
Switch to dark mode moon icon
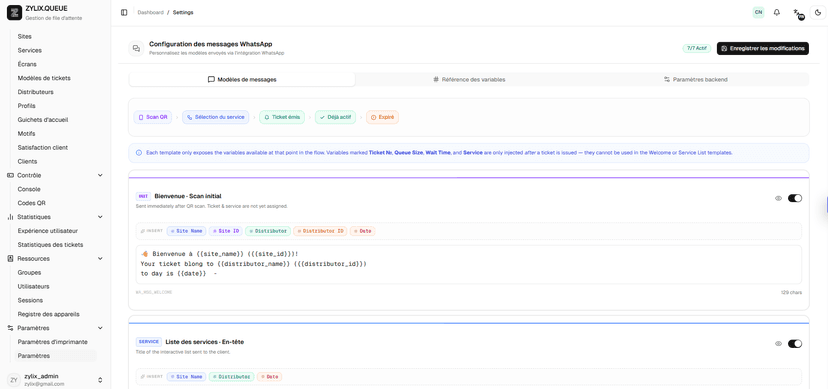tap(818, 12)
